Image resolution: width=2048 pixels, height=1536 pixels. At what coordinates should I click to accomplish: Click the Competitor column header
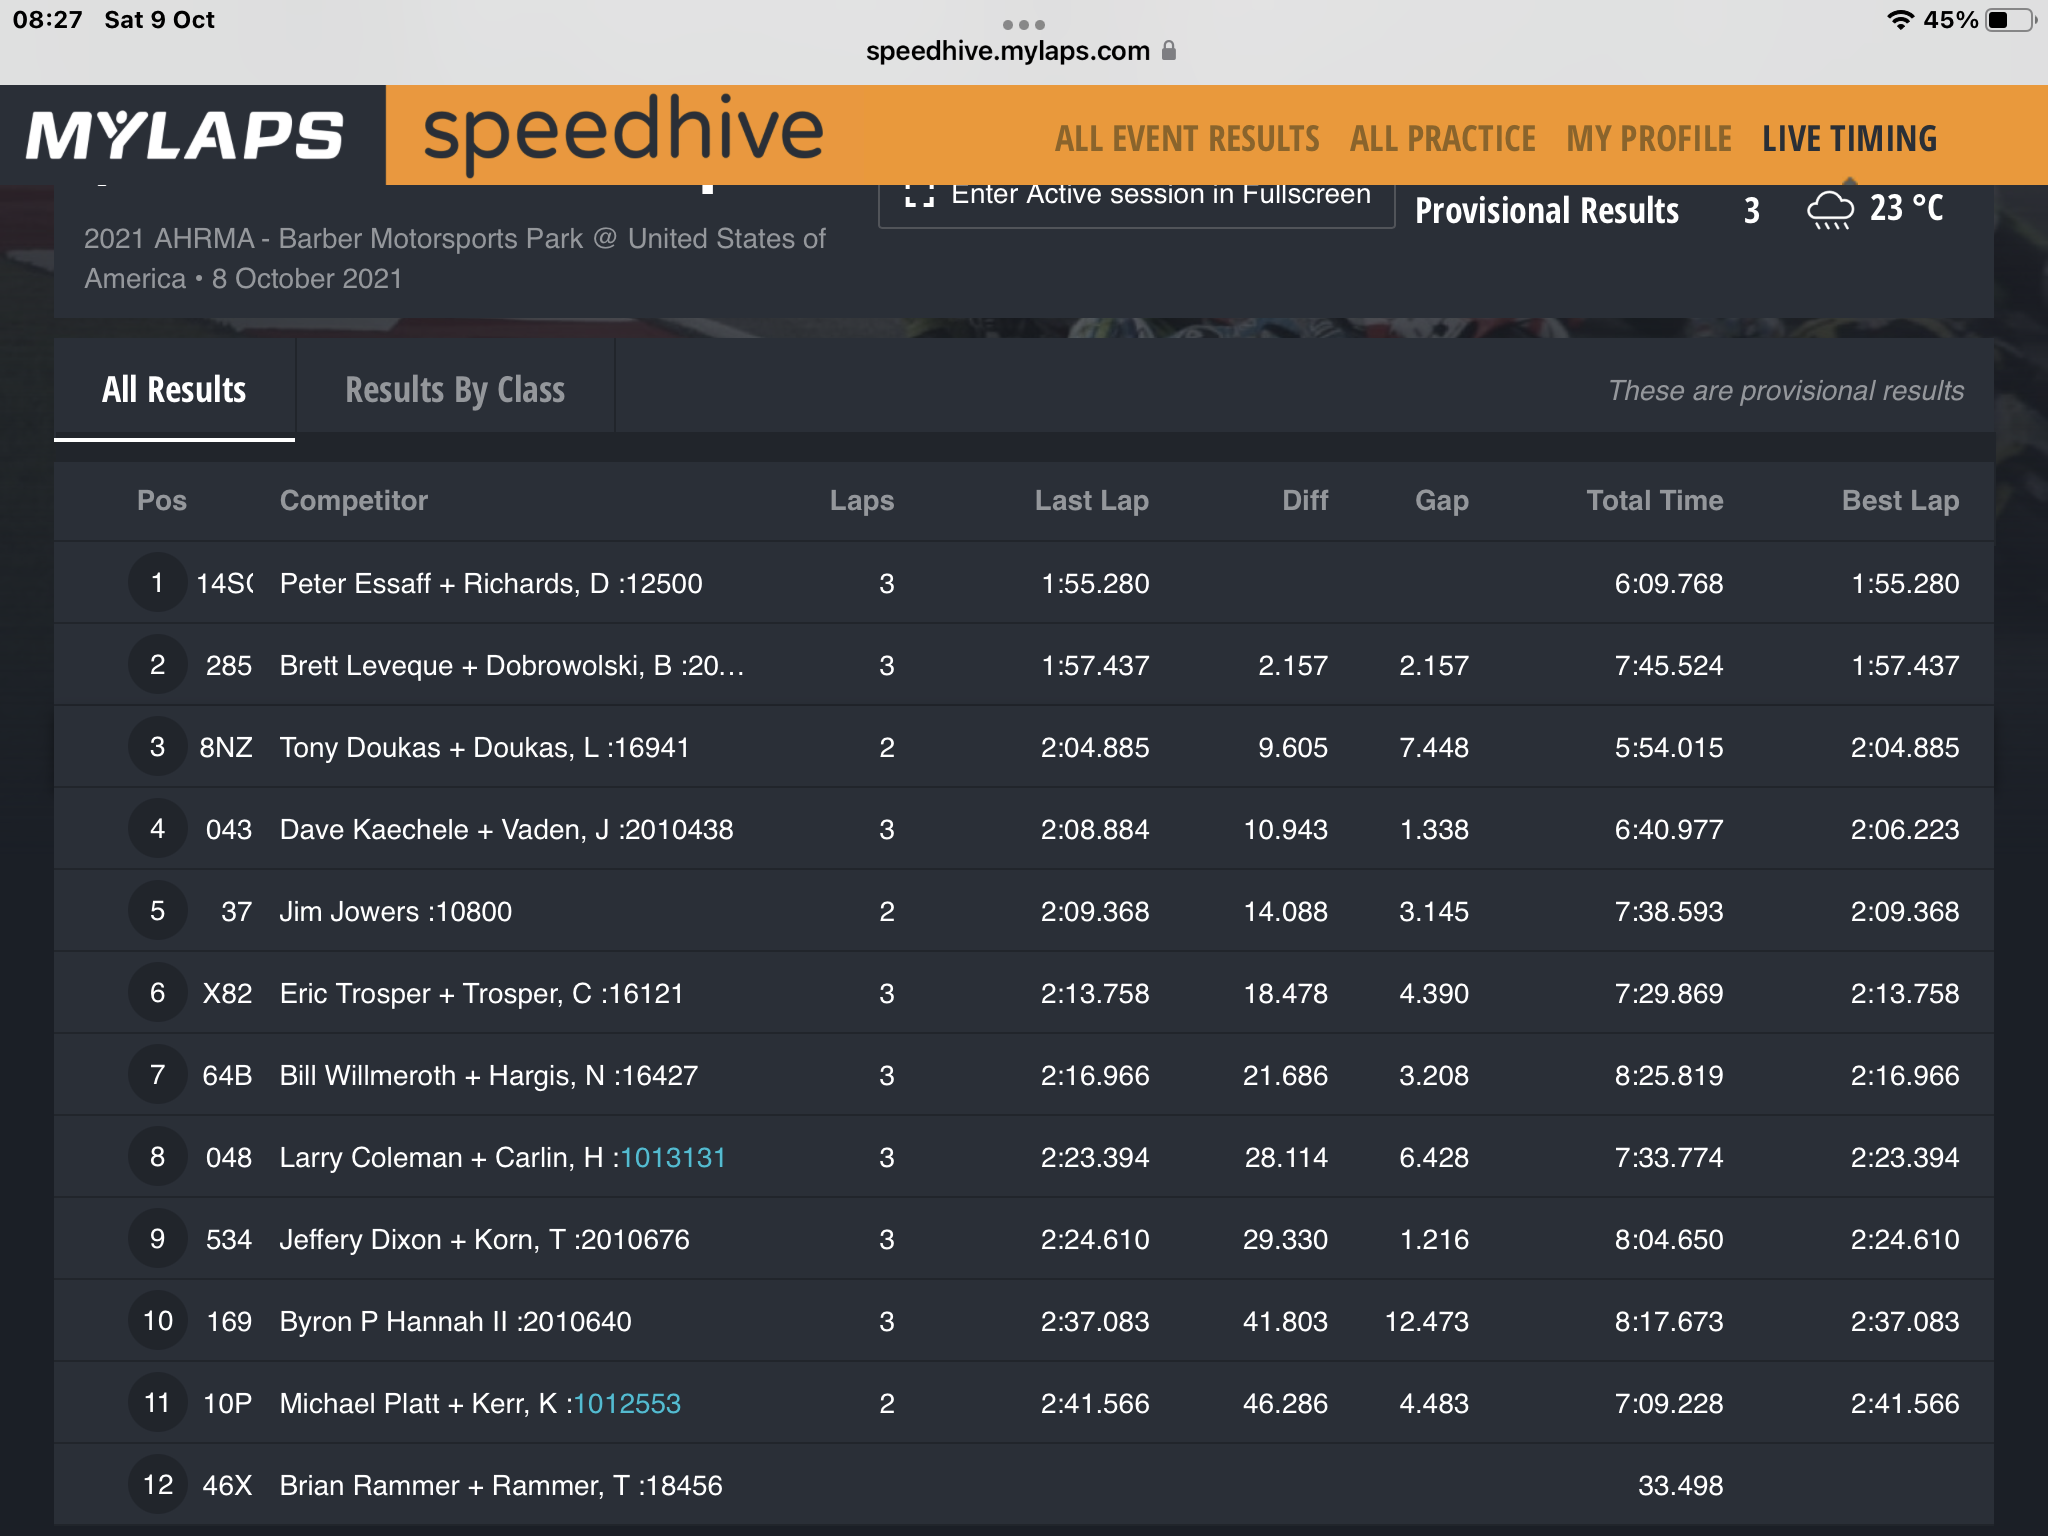pos(354,501)
